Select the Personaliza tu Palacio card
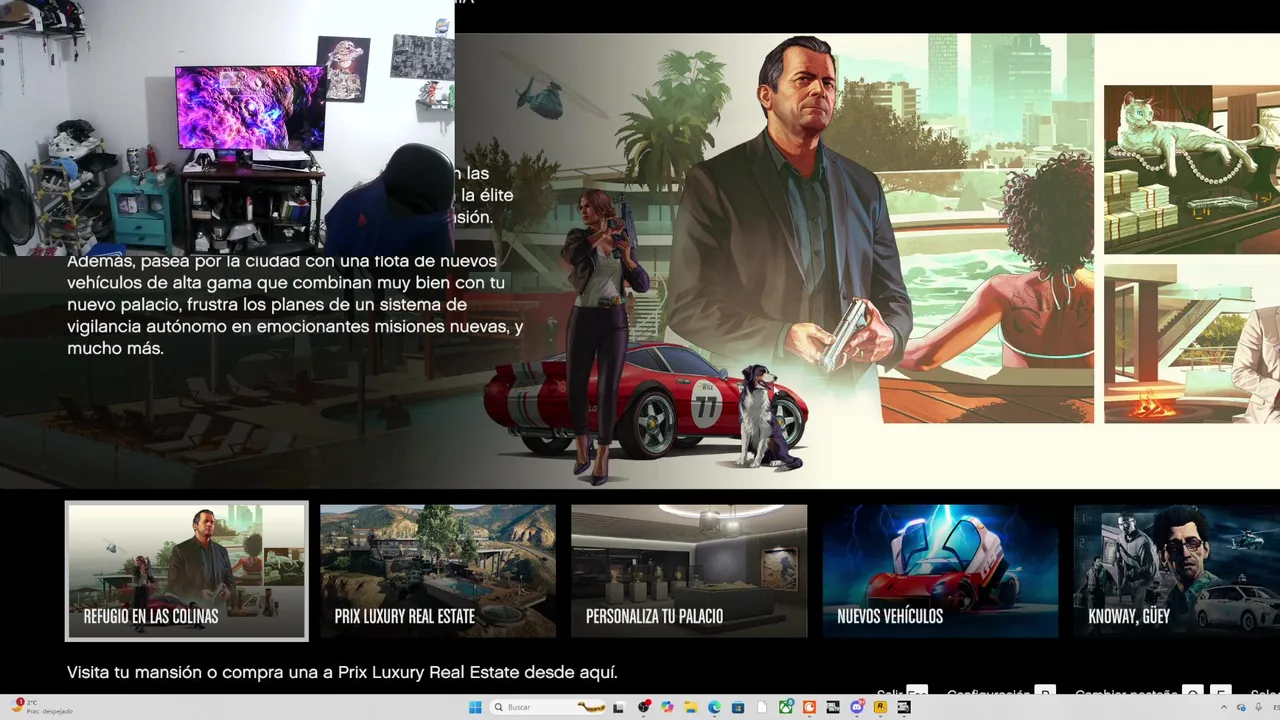Image resolution: width=1280 pixels, height=720 pixels. click(x=689, y=571)
